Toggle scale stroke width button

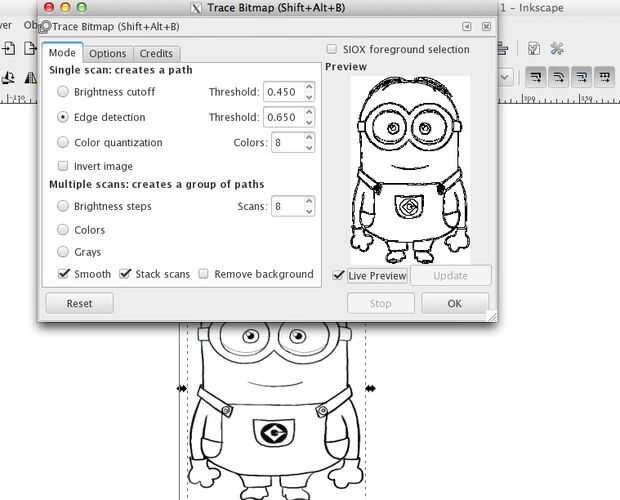tap(536, 77)
